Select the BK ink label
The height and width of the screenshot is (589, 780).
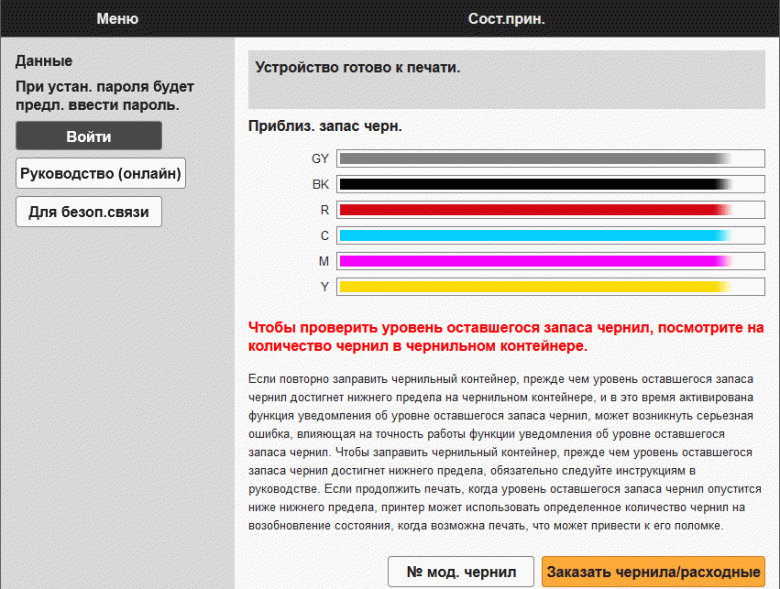[320, 185]
